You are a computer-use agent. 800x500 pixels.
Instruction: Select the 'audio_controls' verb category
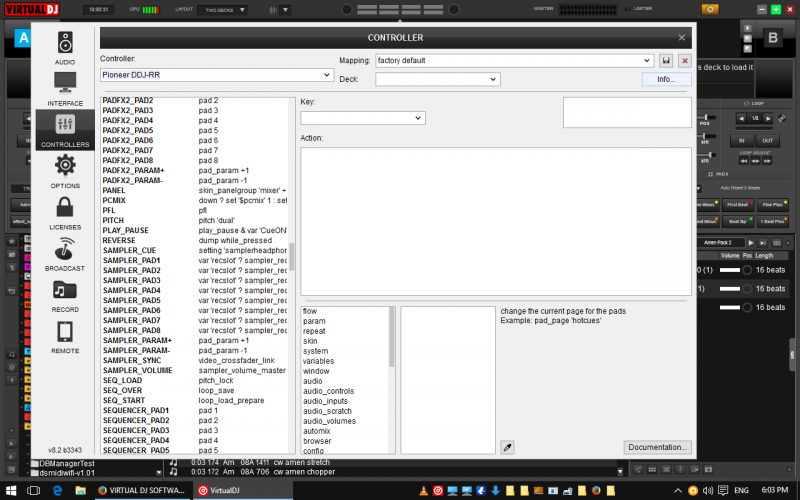click(x=329, y=391)
